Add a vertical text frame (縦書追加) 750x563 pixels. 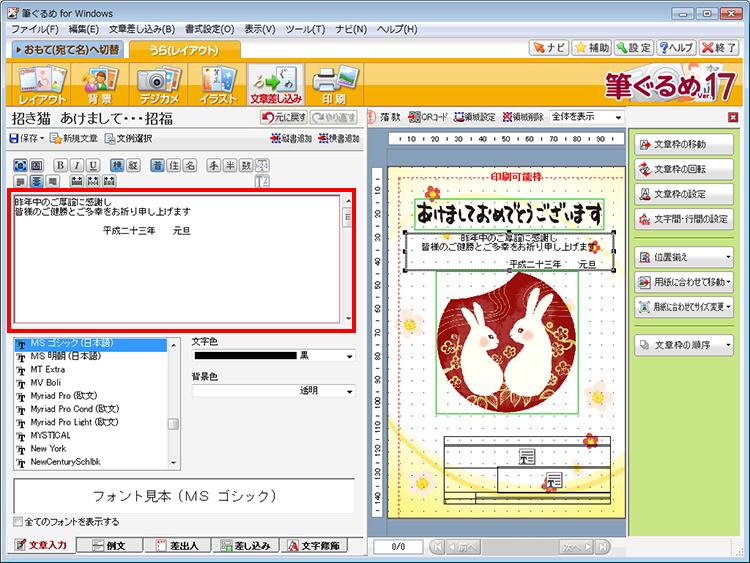291,139
